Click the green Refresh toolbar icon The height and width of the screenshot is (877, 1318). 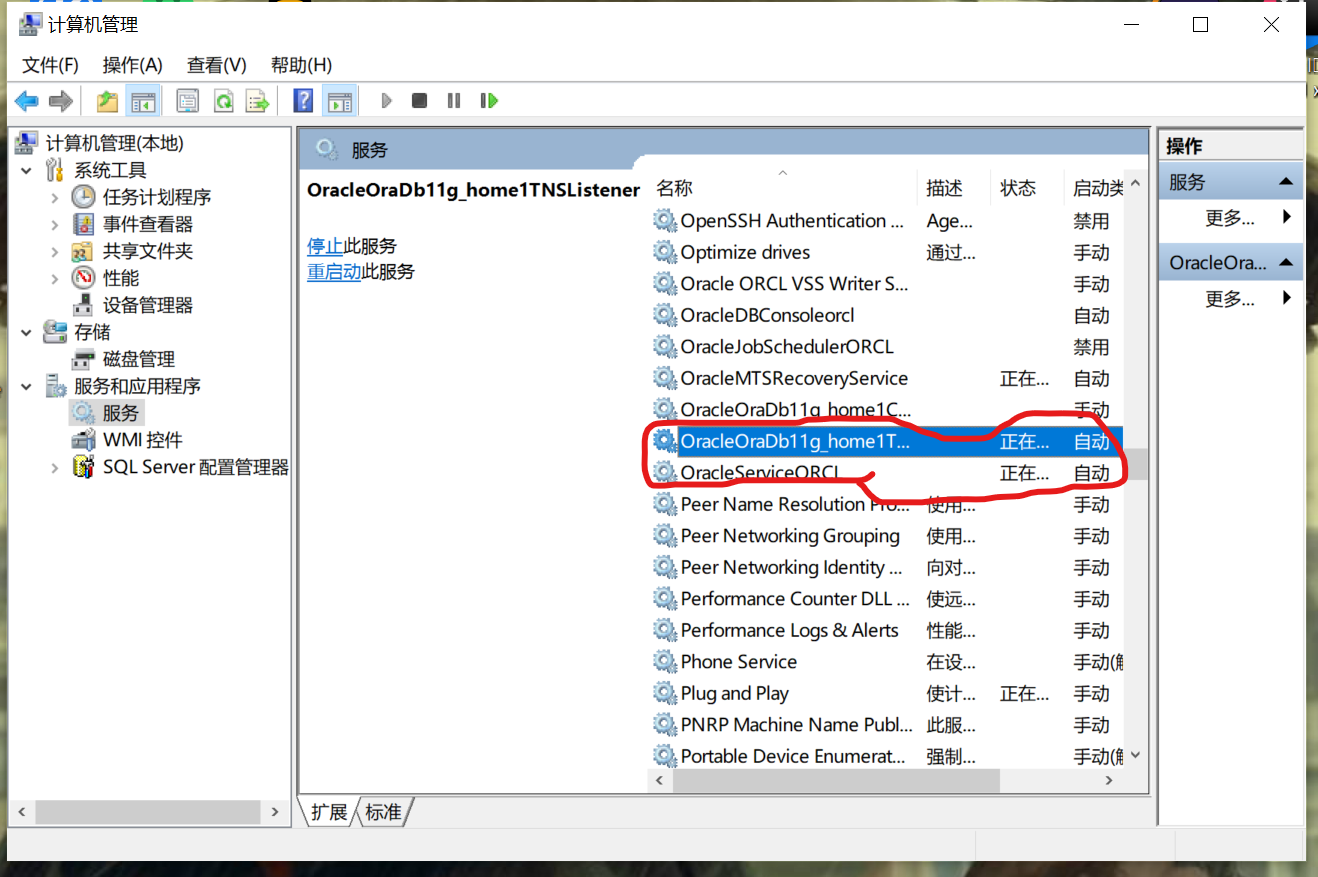pos(223,101)
